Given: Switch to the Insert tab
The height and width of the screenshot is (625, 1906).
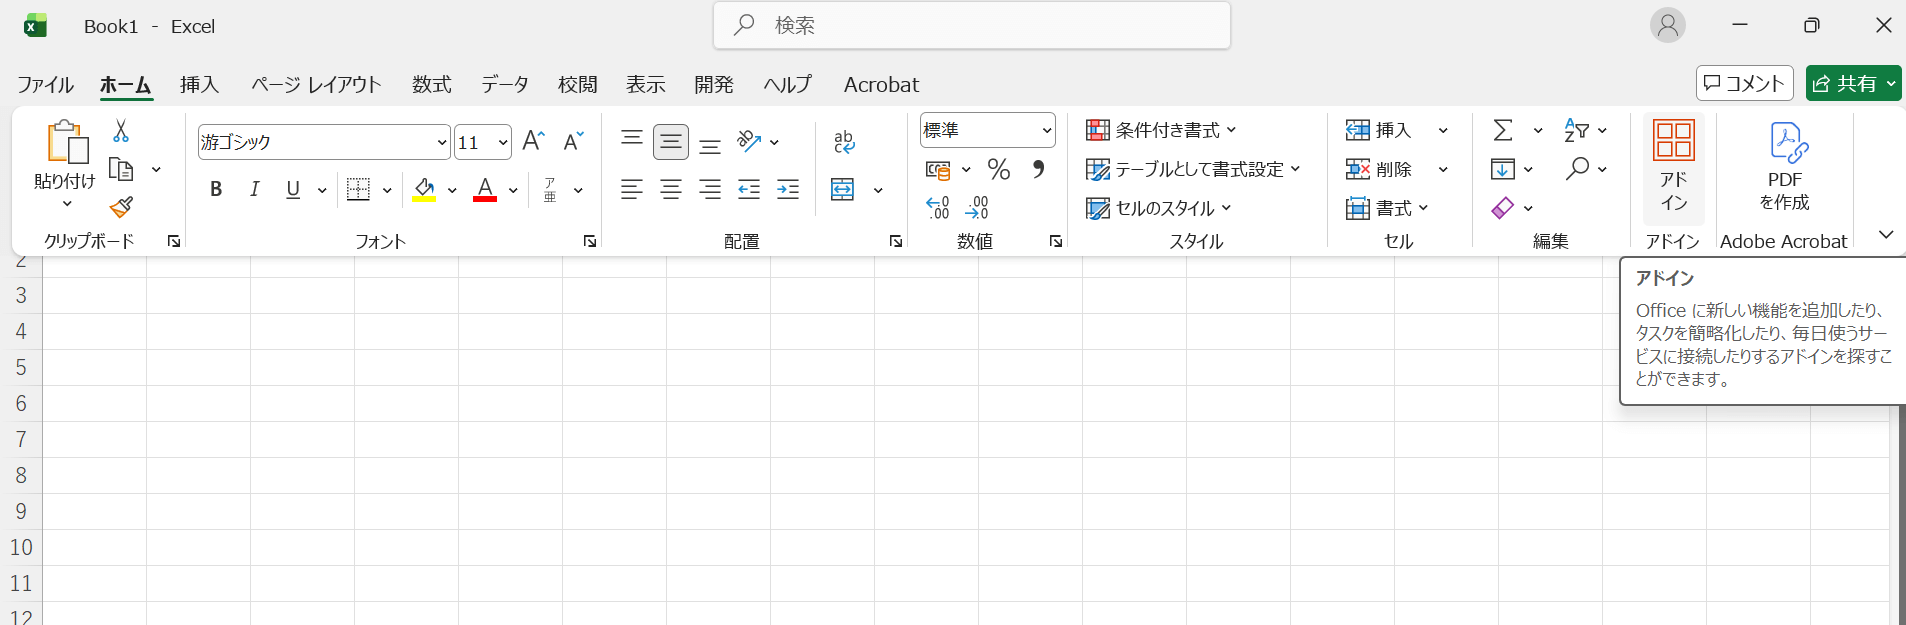Looking at the screenshot, I should [199, 85].
